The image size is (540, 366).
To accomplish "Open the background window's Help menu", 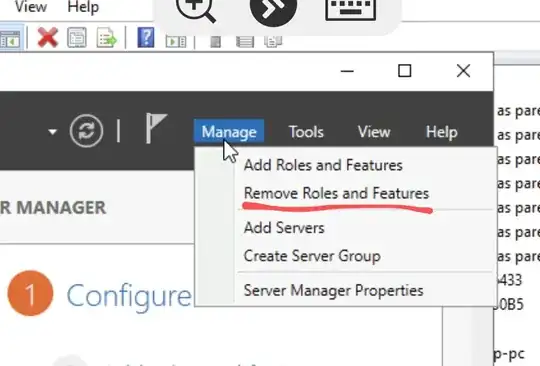I will click(x=83, y=6).
